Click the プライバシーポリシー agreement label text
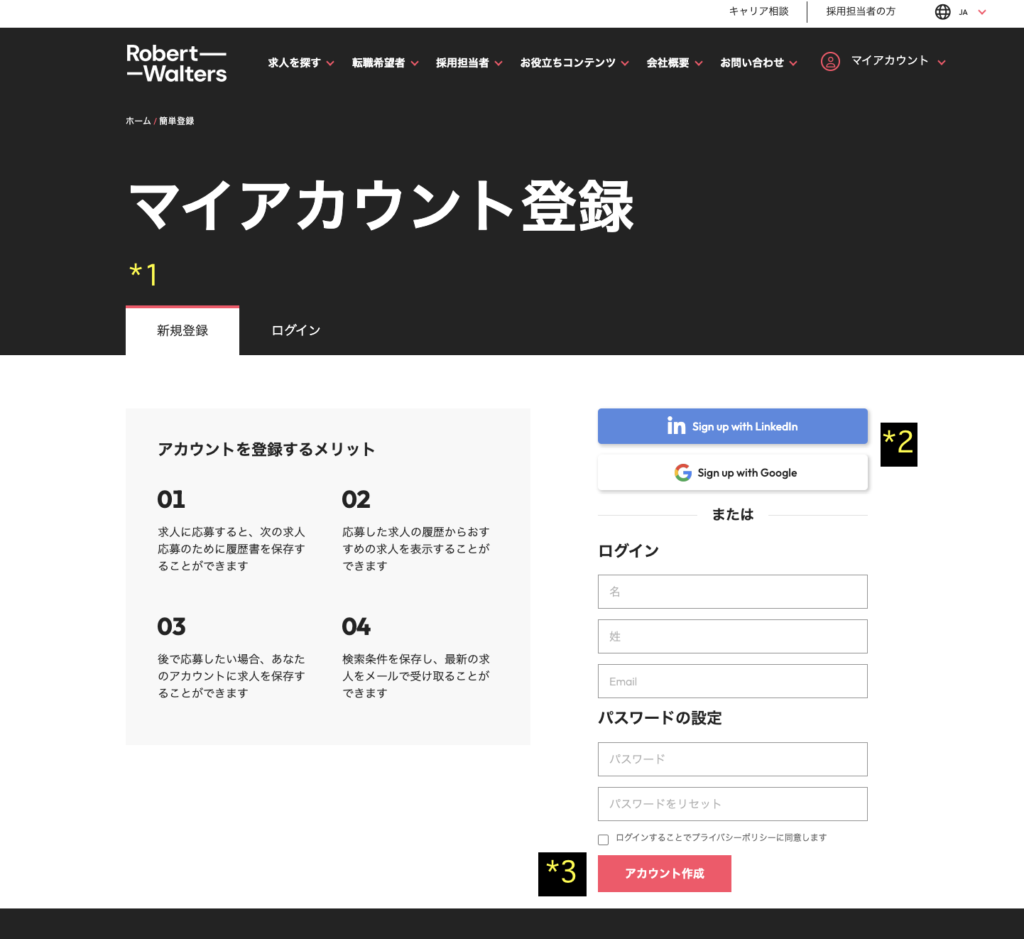Viewport: 1024px width, 939px height. tap(721, 837)
